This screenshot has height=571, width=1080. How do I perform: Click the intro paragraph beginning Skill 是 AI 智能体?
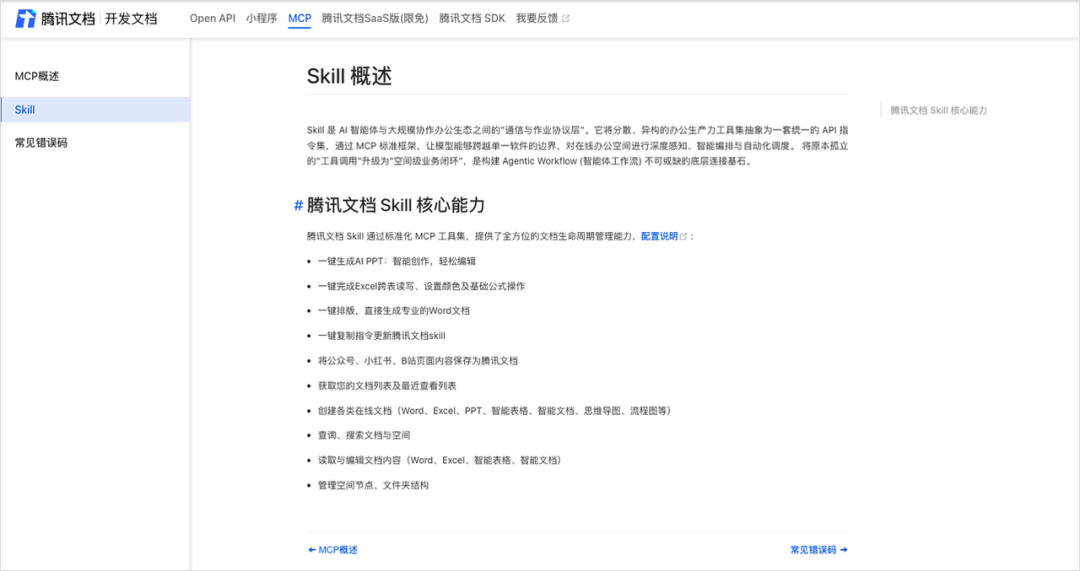click(577, 145)
